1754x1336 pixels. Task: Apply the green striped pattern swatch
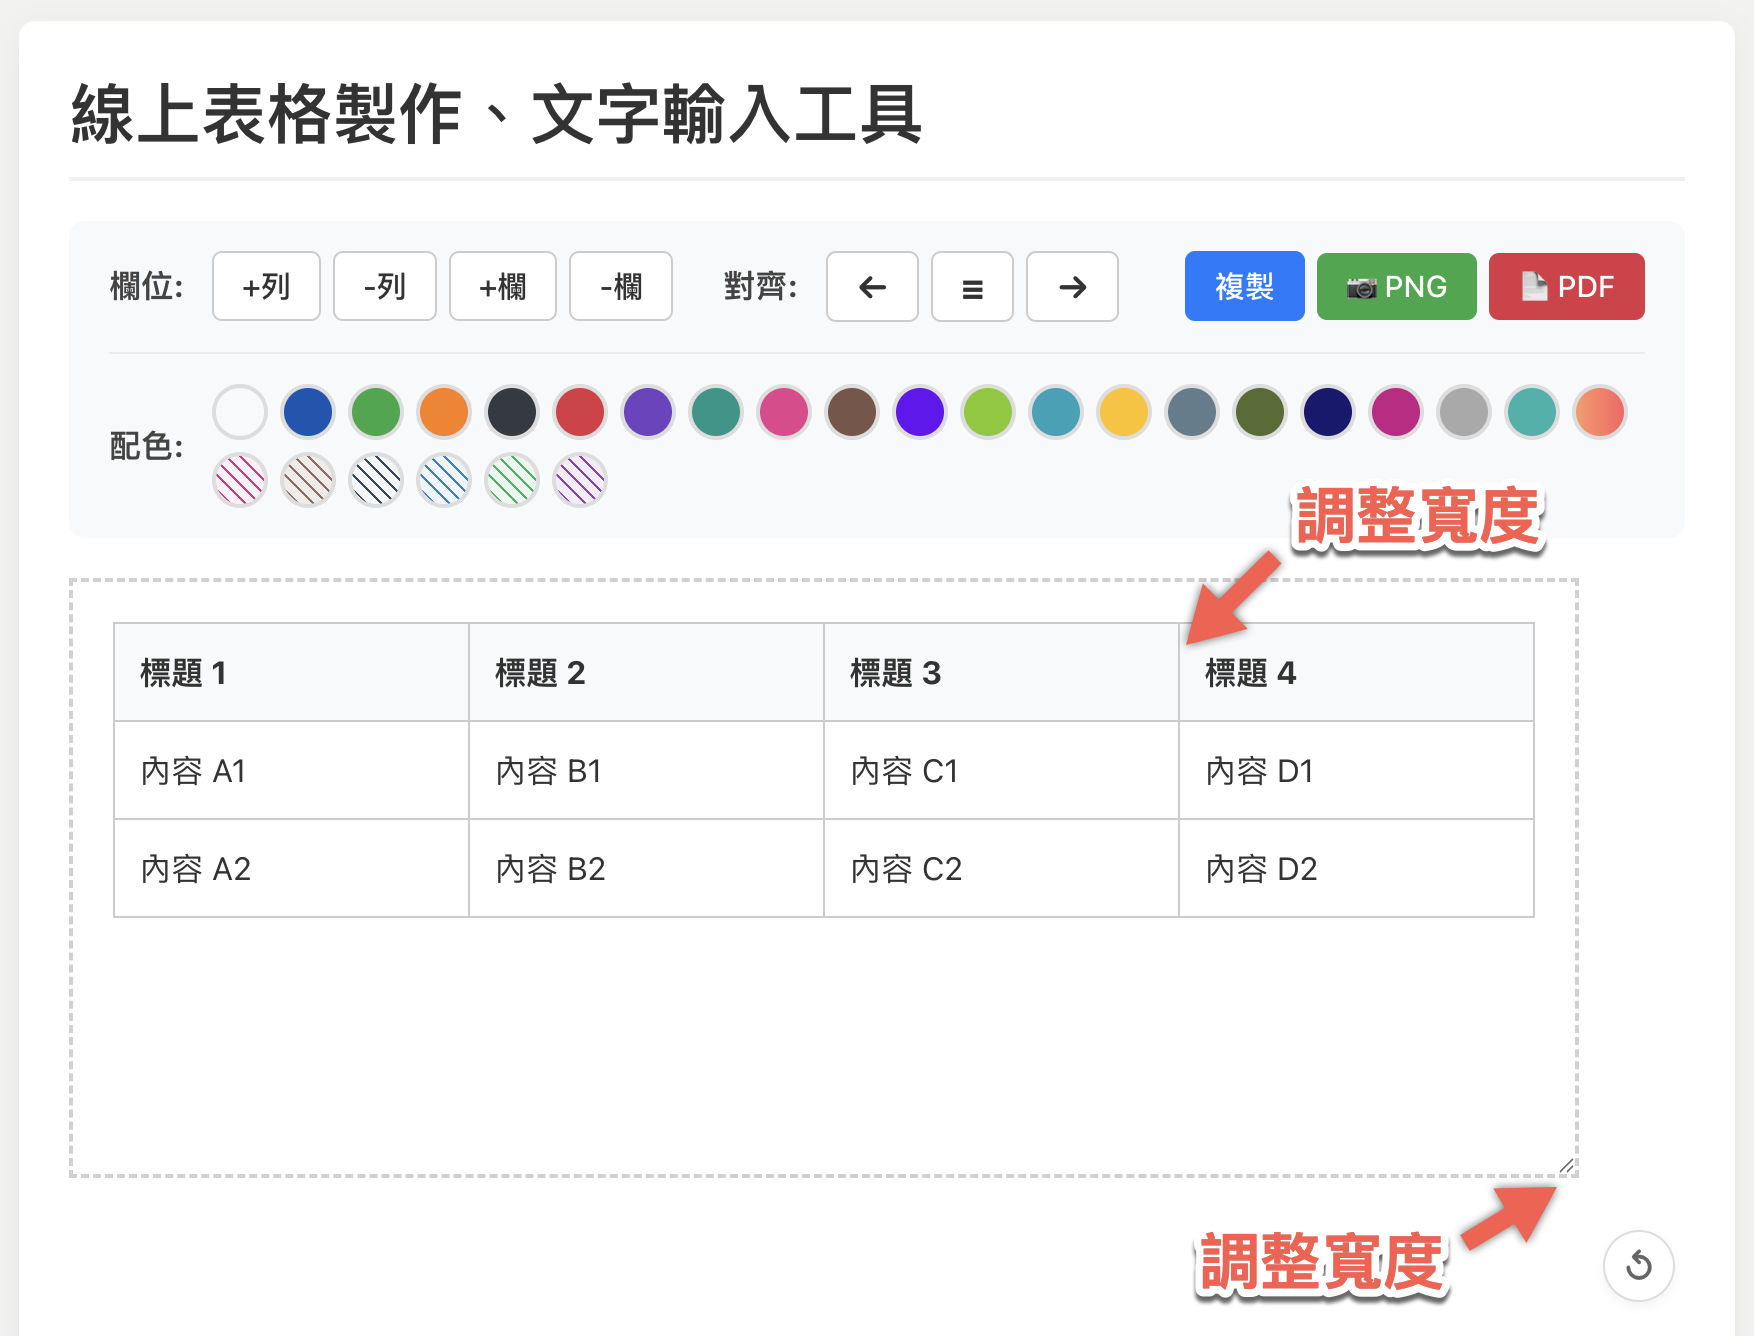(512, 480)
